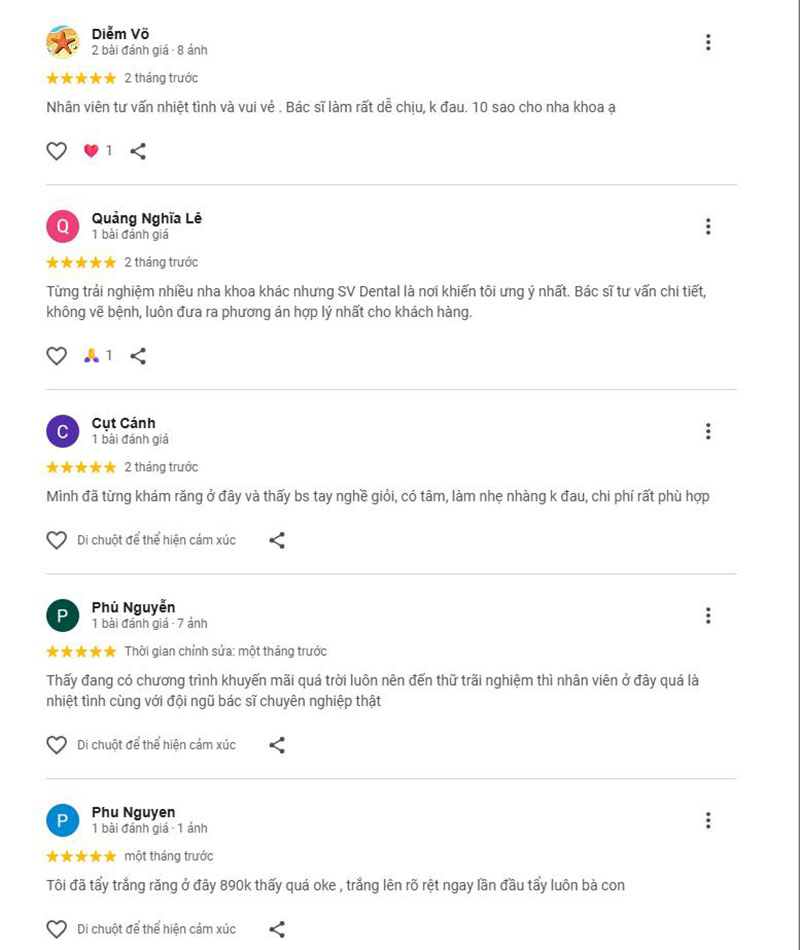Click heart icon on Phu Nguyen's whitening review
800x950 pixels.
pos(57,929)
